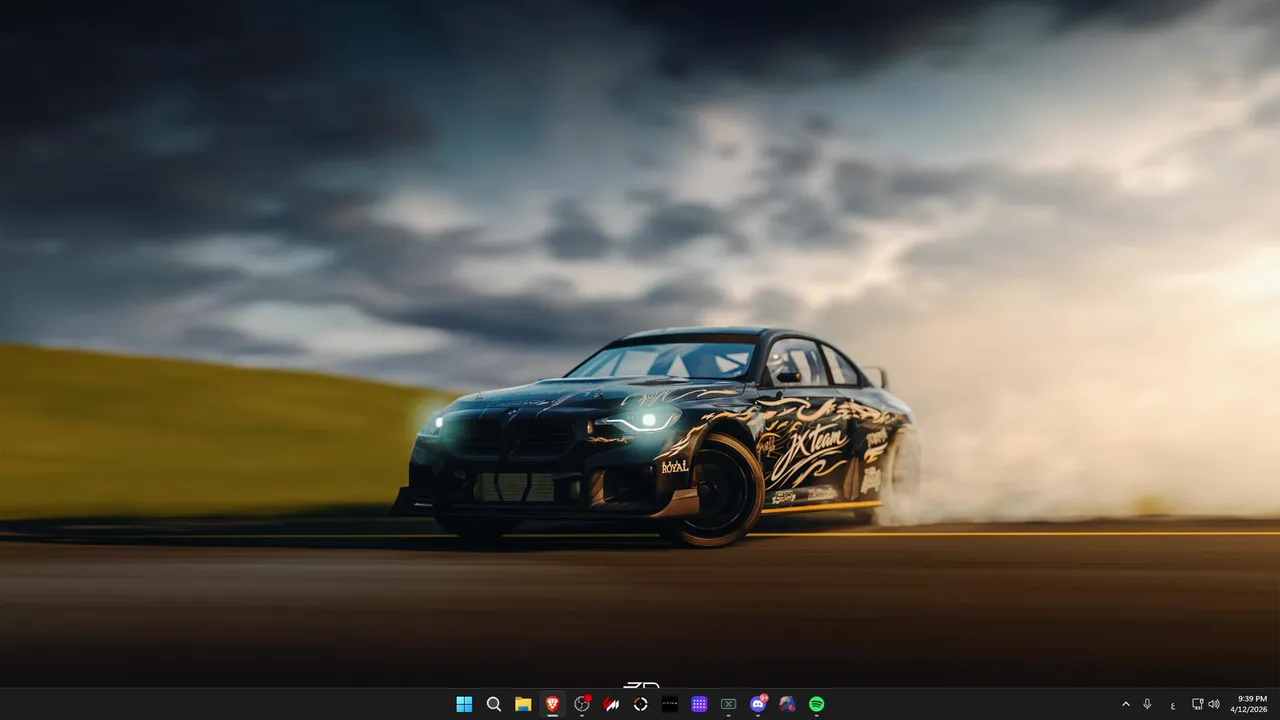The height and width of the screenshot is (720, 1280).
Task: Show hidden system tray icons
Action: pos(1125,704)
